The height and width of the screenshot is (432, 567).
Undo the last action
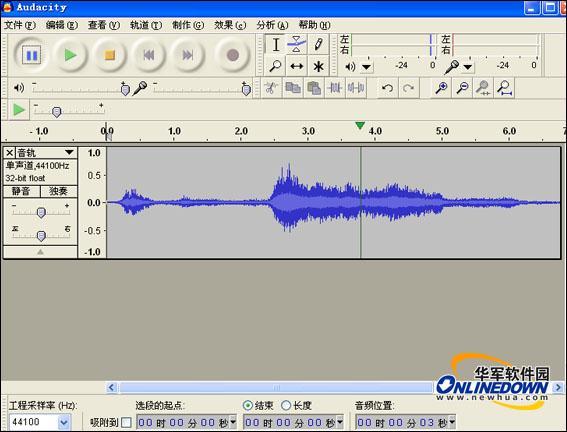387,88
